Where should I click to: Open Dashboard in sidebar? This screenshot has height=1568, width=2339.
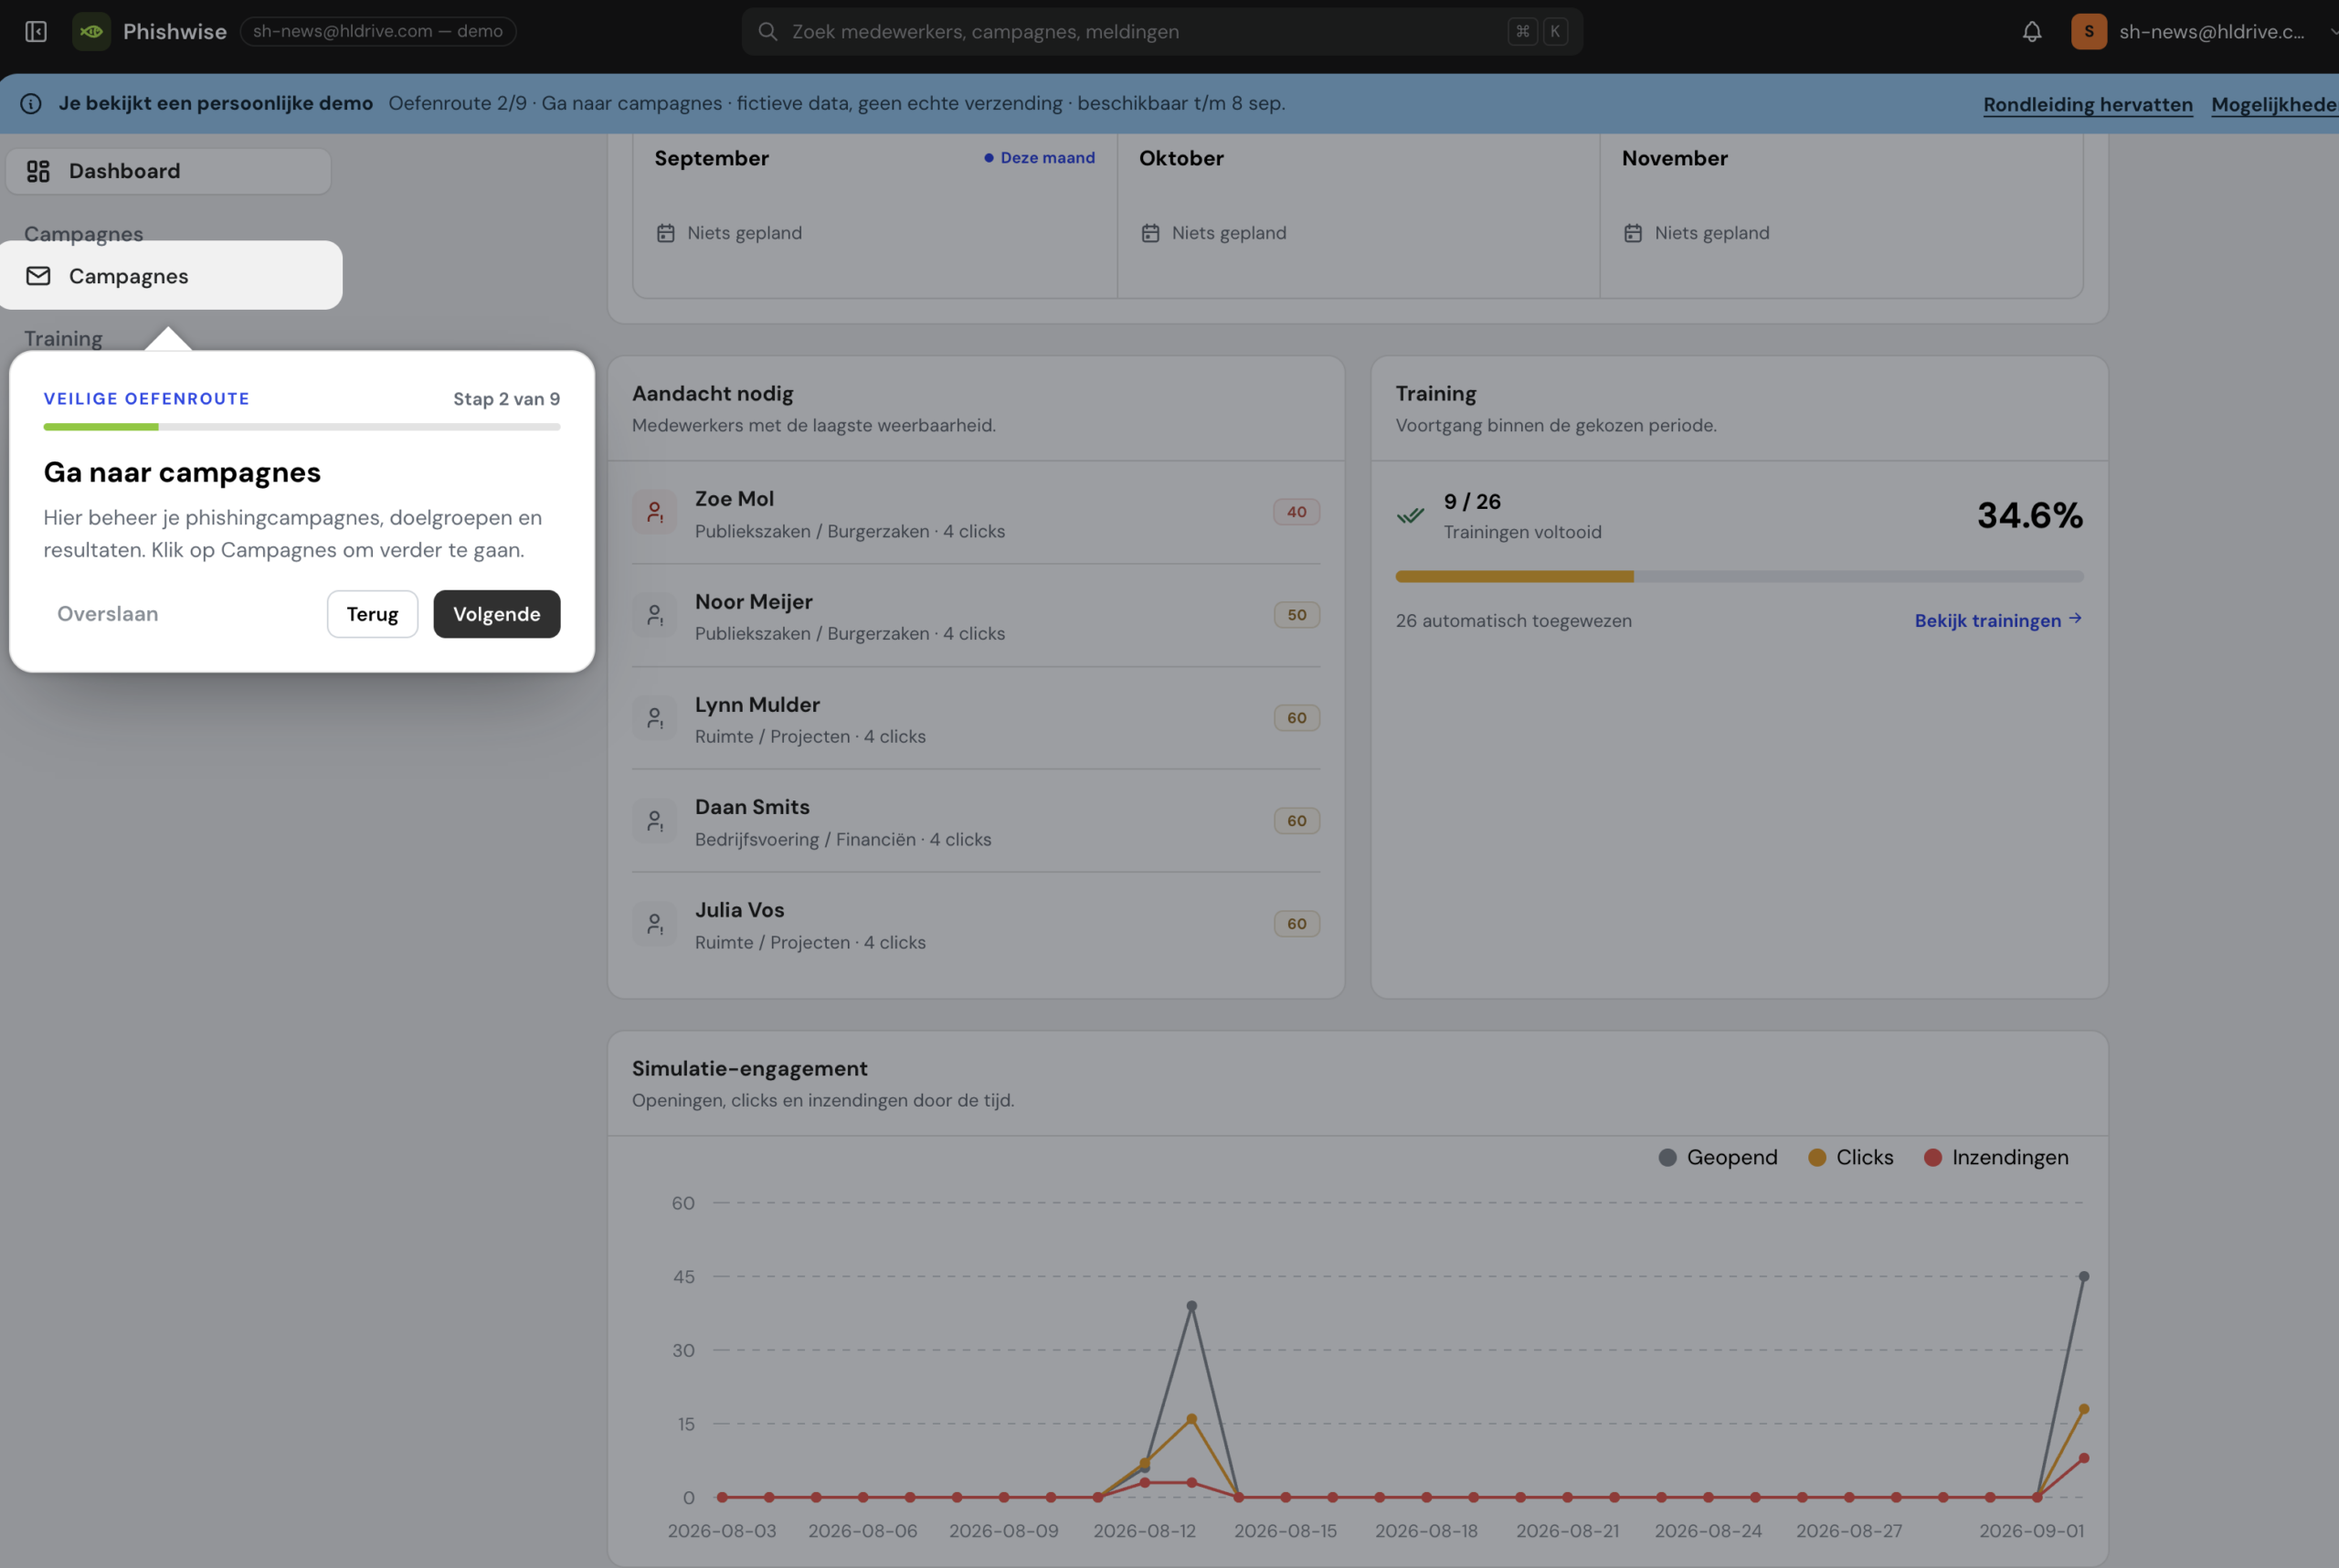tap(168, 171)
